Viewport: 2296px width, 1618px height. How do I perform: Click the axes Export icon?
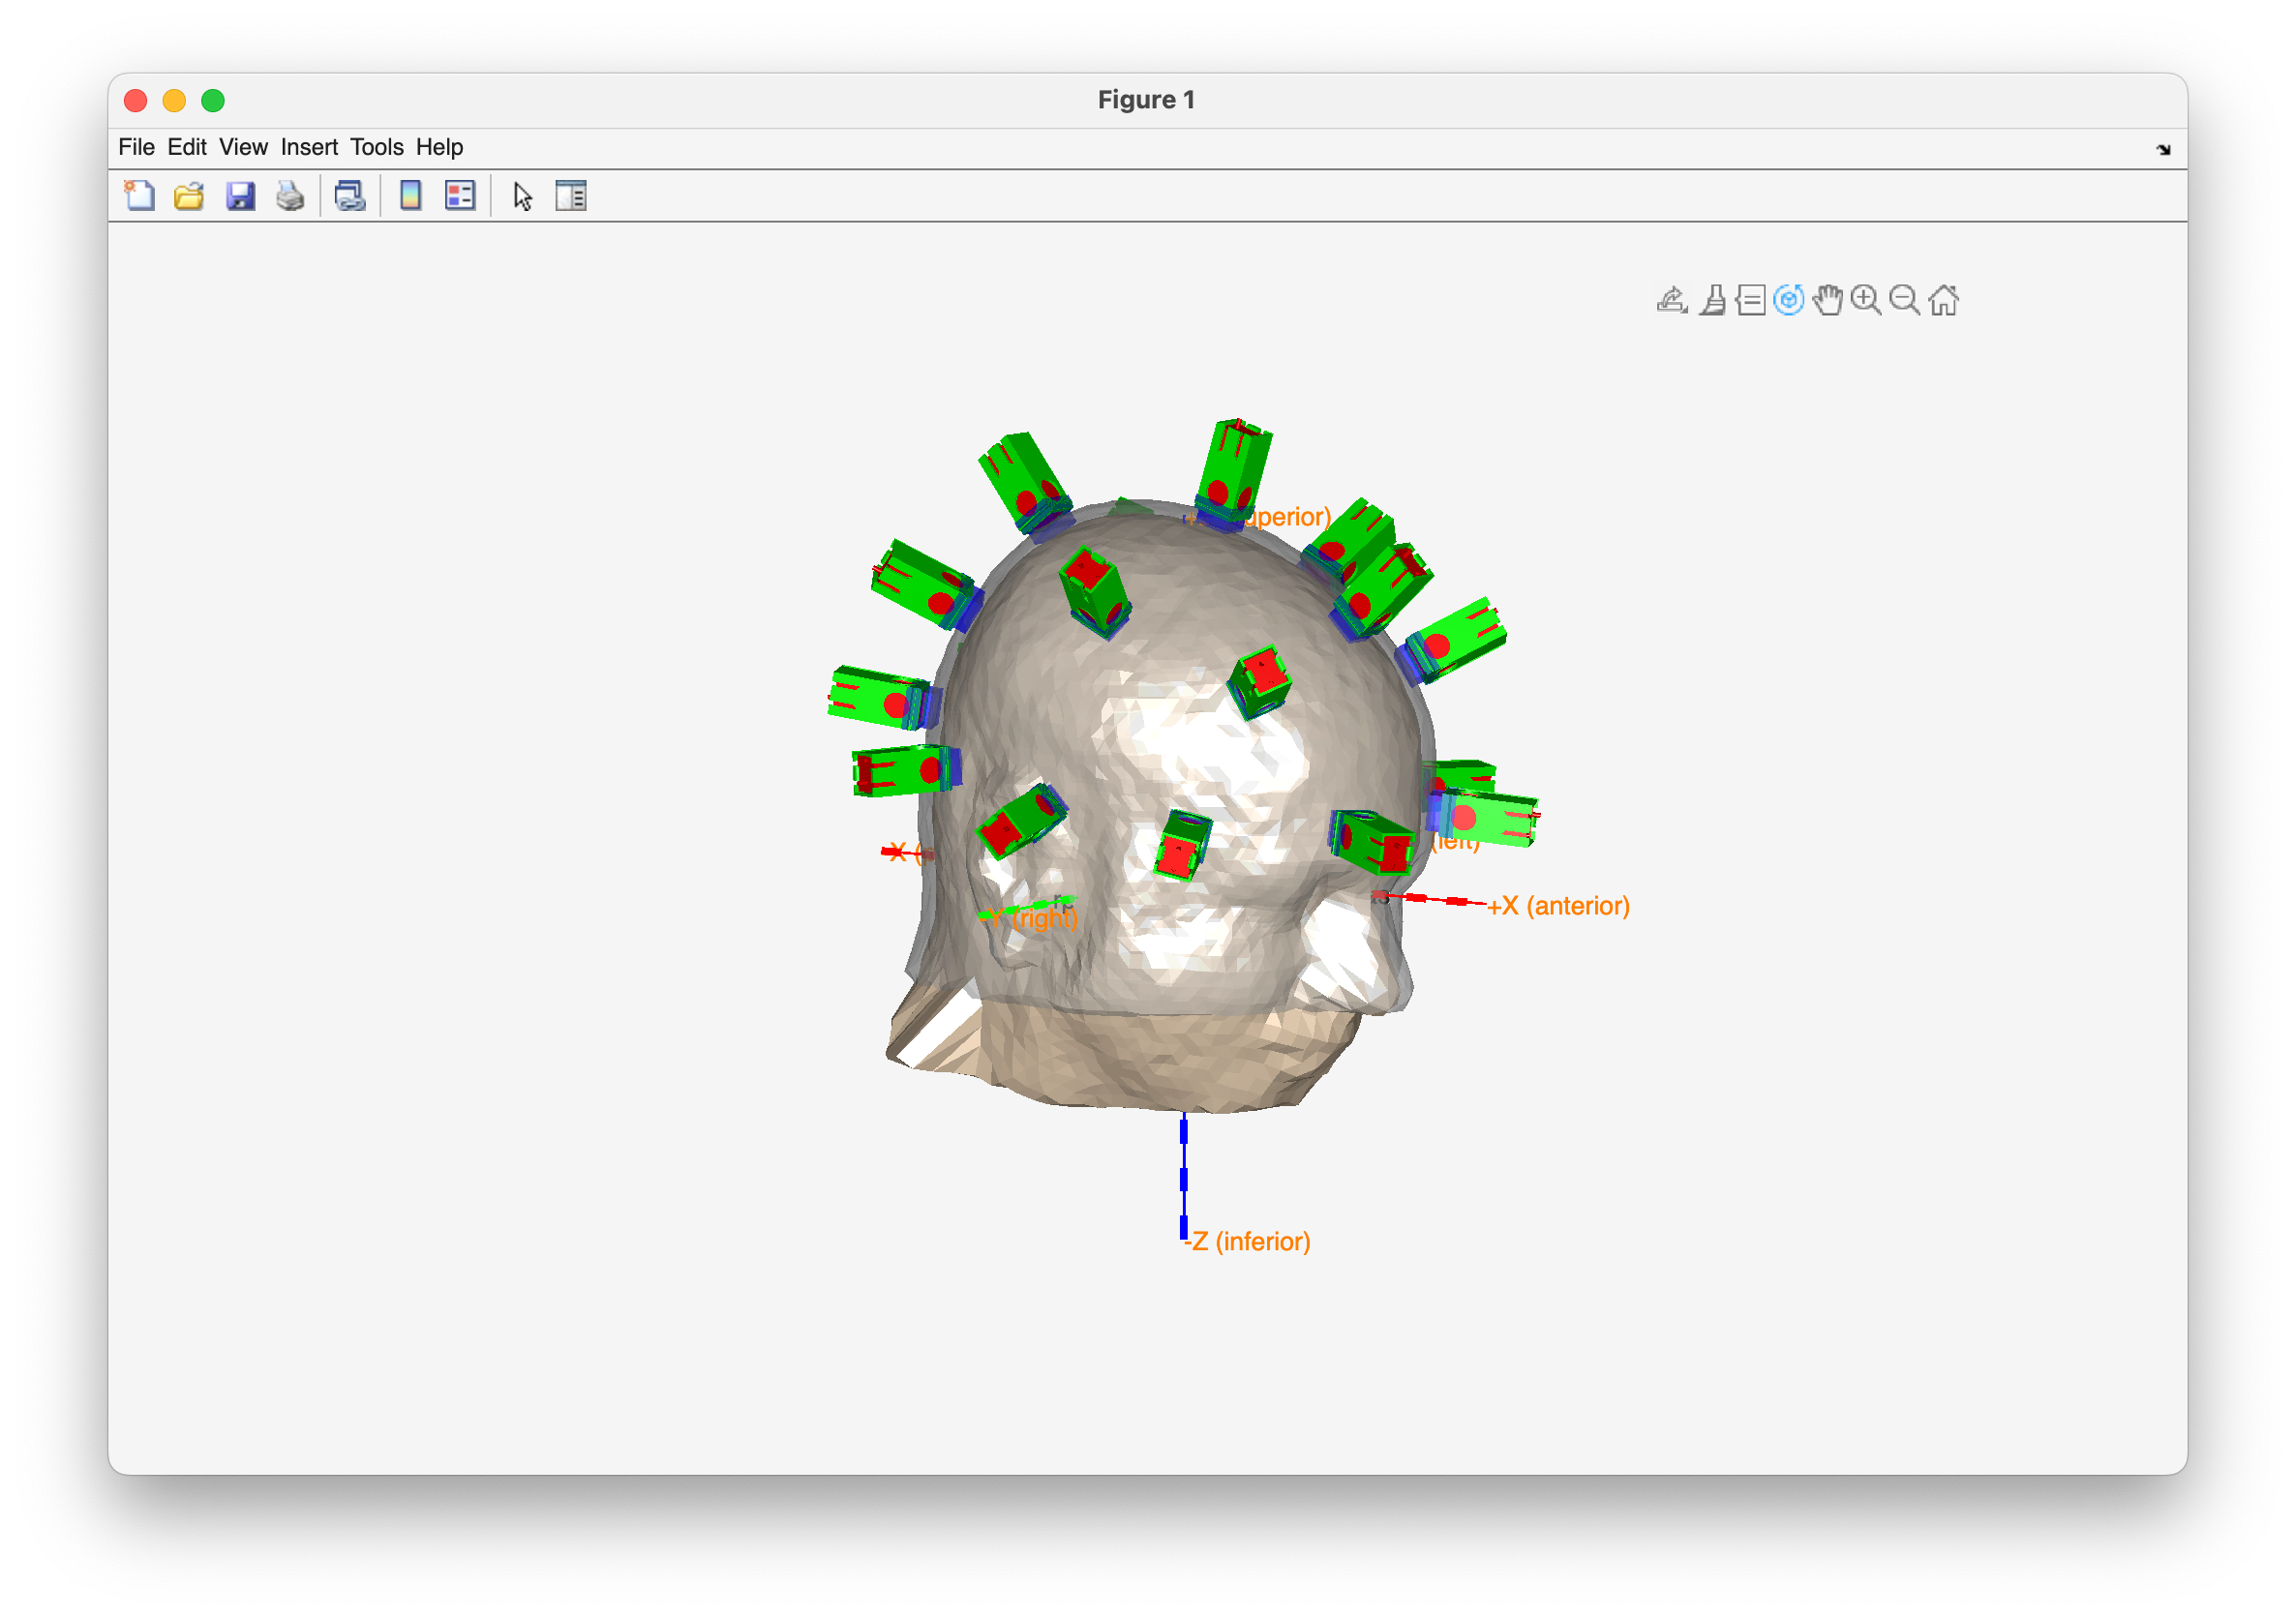pos(1671,300)
